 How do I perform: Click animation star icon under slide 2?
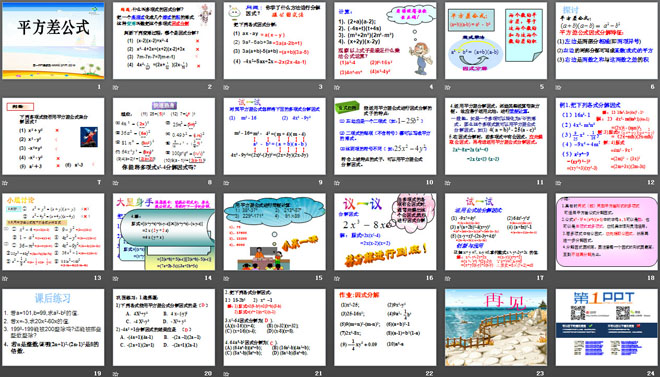tap(116, 88)
